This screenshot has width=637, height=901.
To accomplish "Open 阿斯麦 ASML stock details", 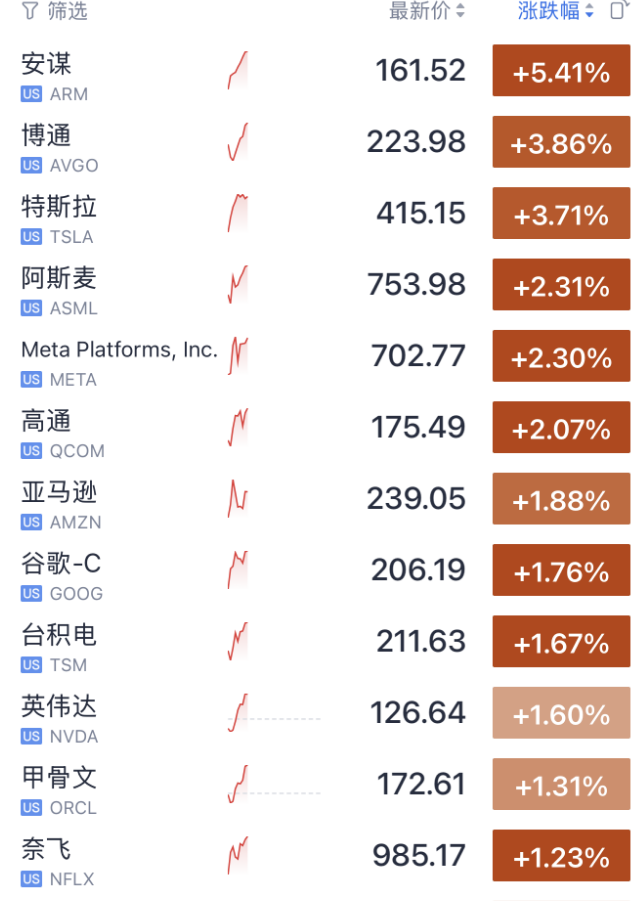I will tap(318, 284).
